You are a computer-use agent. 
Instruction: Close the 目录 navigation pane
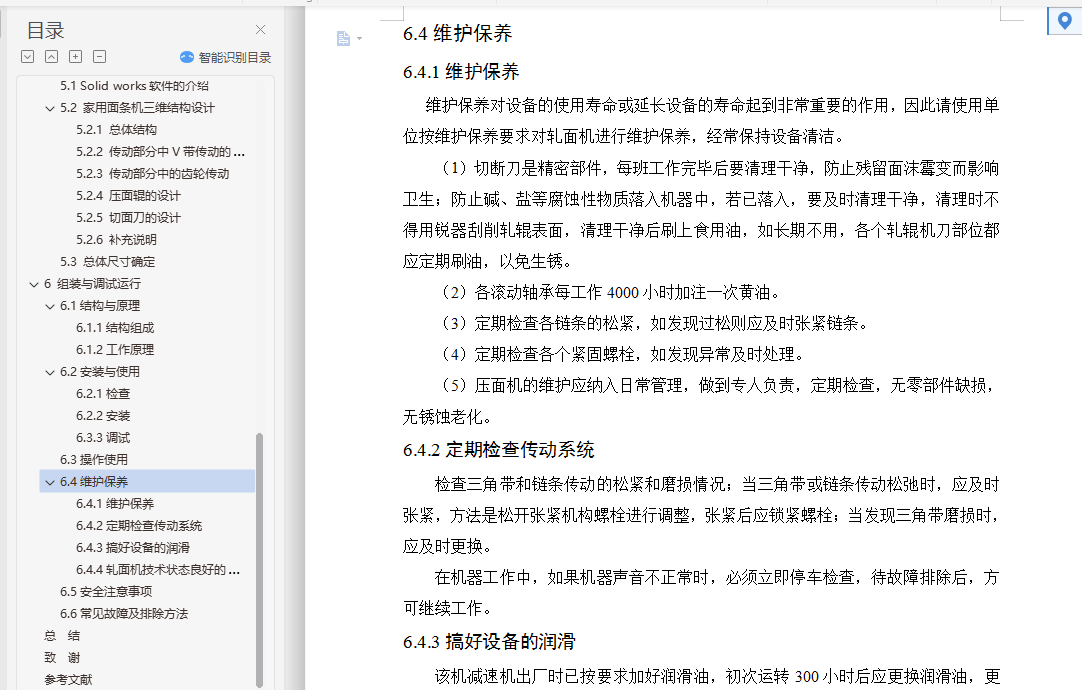coord(260,30)
